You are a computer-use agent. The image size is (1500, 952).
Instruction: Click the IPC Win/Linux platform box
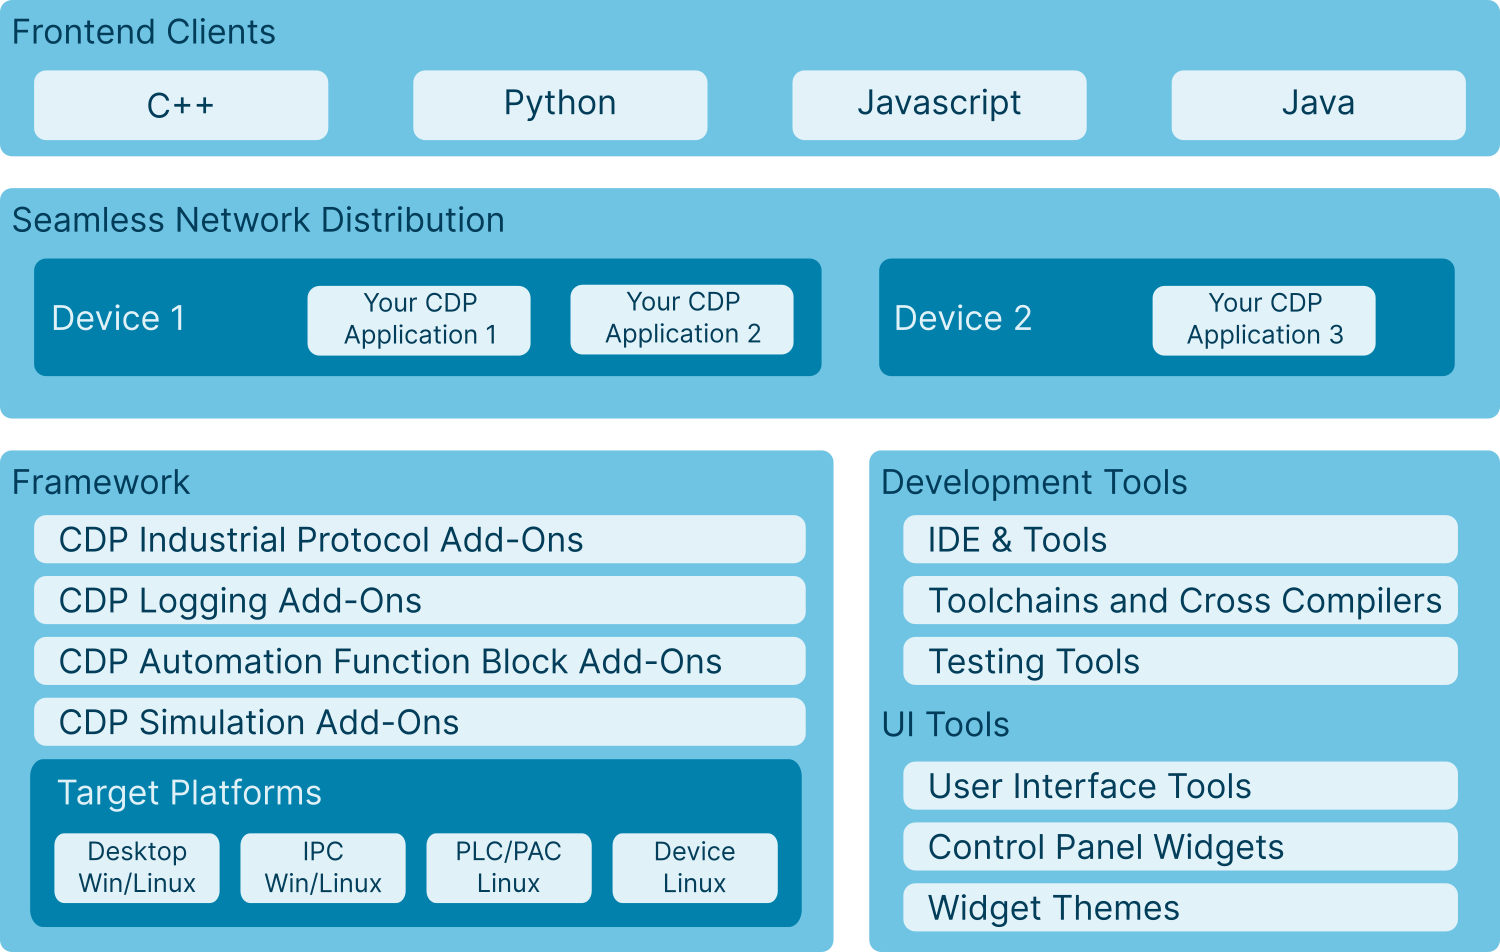323,868
